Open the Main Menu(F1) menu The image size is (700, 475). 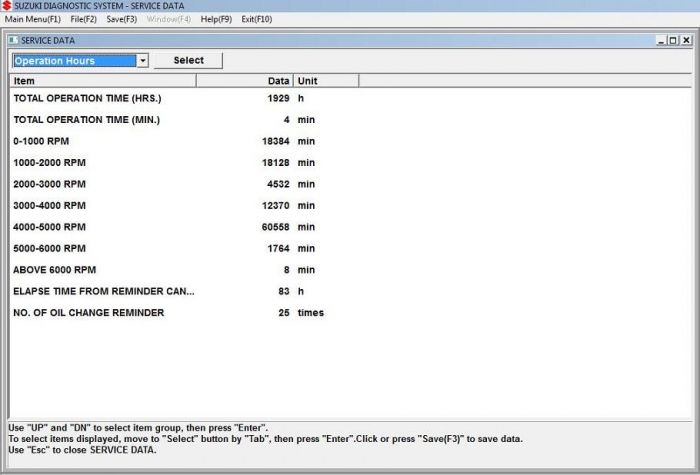[33, 19]
